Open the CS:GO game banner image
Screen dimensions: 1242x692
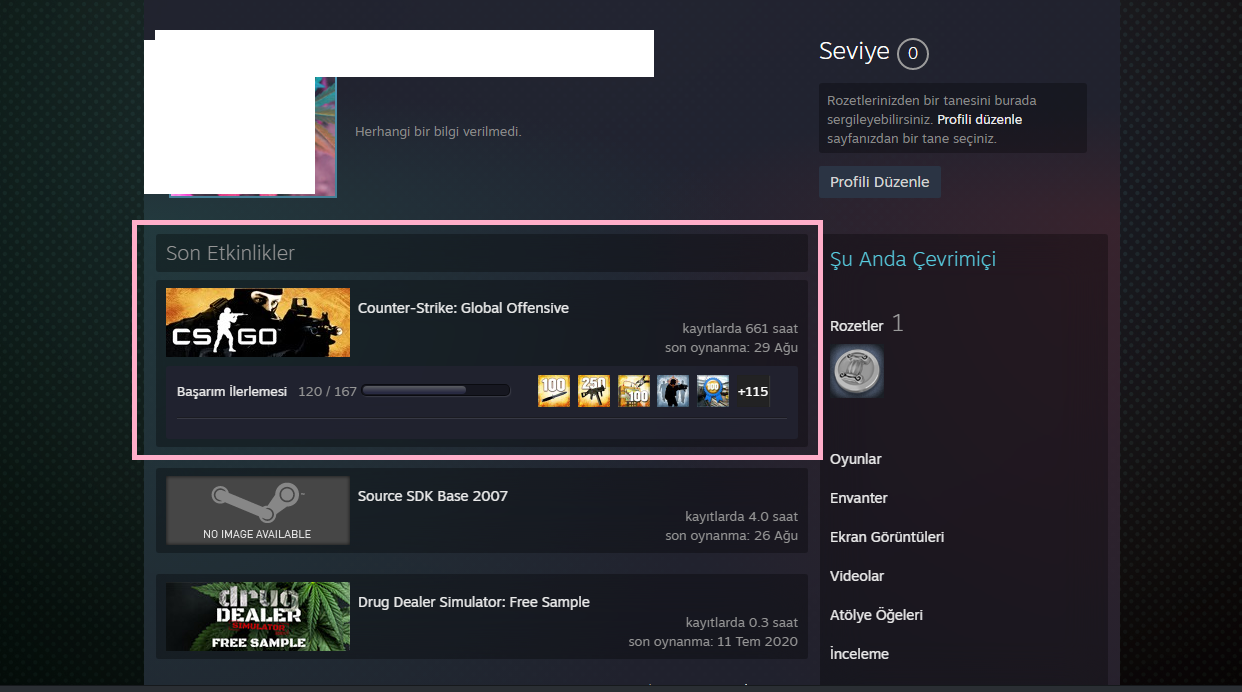(258, 322)
